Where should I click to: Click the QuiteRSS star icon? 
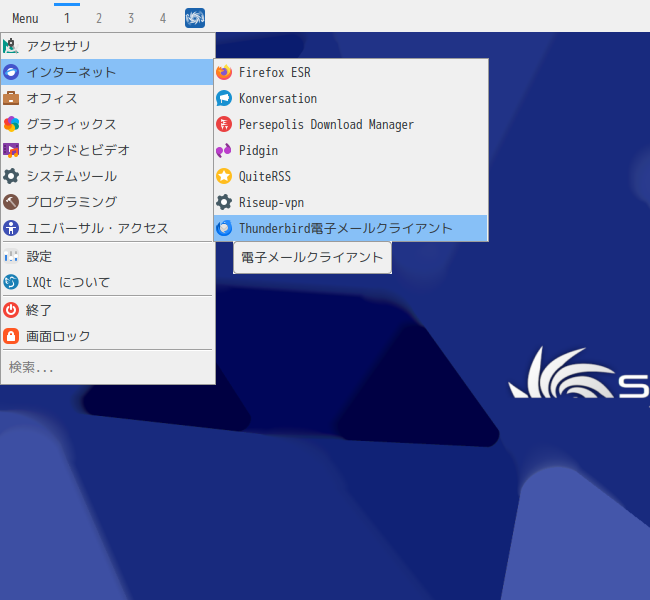coord(224,176)
